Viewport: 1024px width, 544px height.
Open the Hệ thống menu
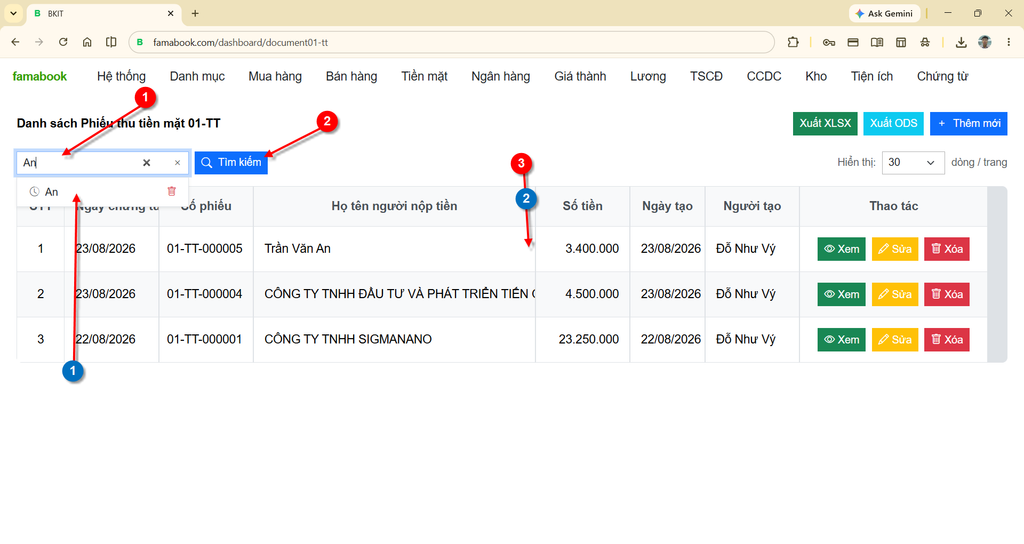pyautogui.click(x=121, y=76)
